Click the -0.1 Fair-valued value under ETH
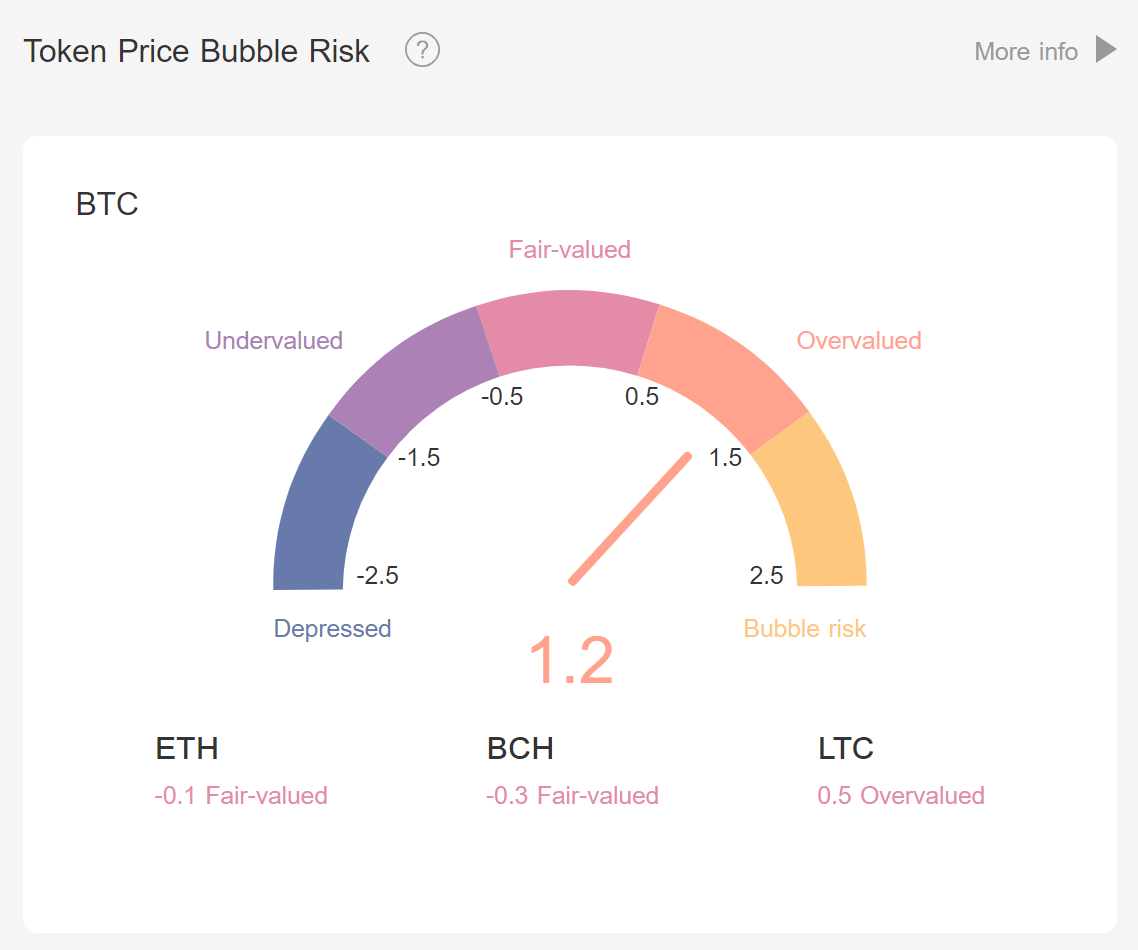 (x=241, y=795)
